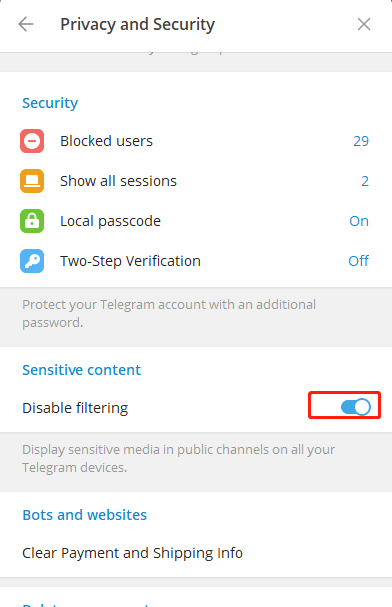Click the blue key verification icon

pos(32,261)
